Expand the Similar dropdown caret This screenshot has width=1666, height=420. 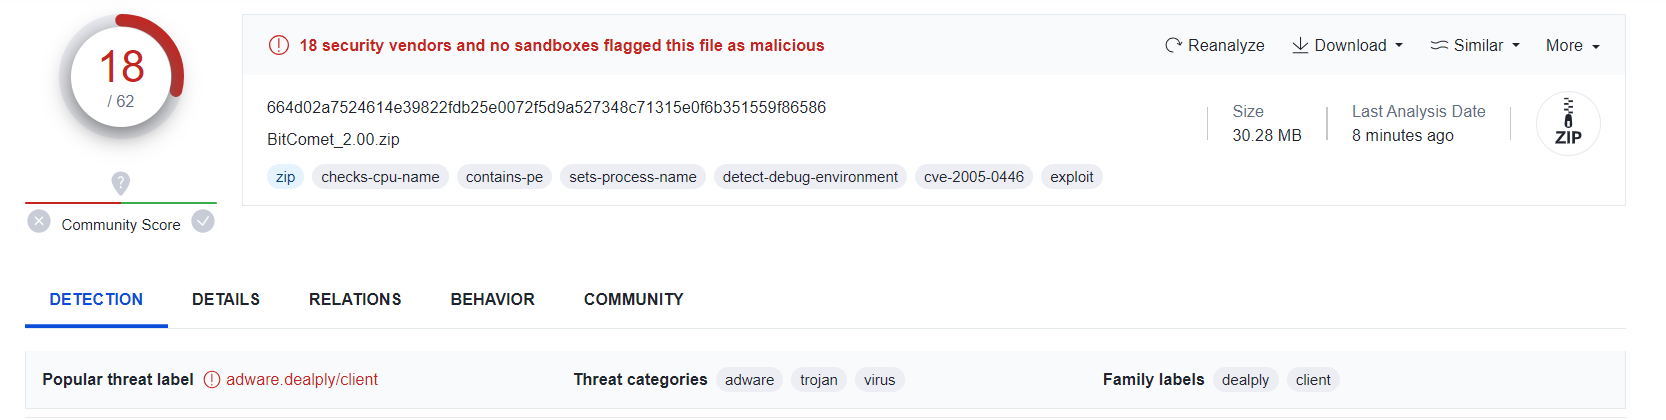(1516, 46)
